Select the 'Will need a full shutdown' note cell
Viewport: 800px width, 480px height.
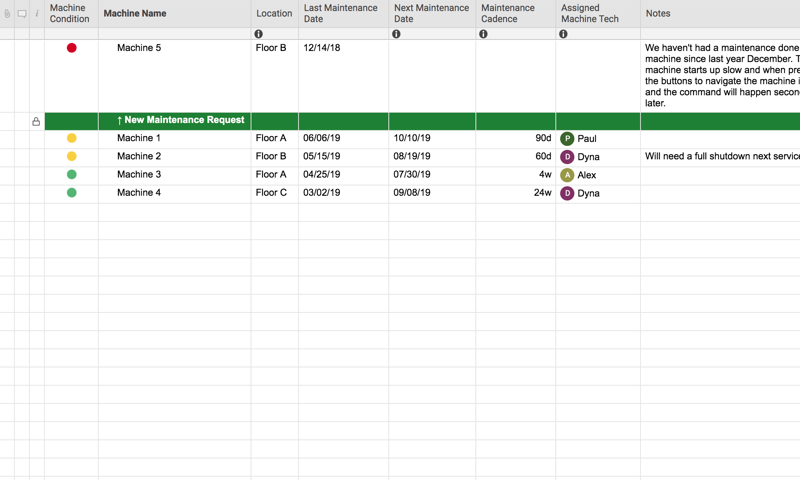(x=719, y=157)
